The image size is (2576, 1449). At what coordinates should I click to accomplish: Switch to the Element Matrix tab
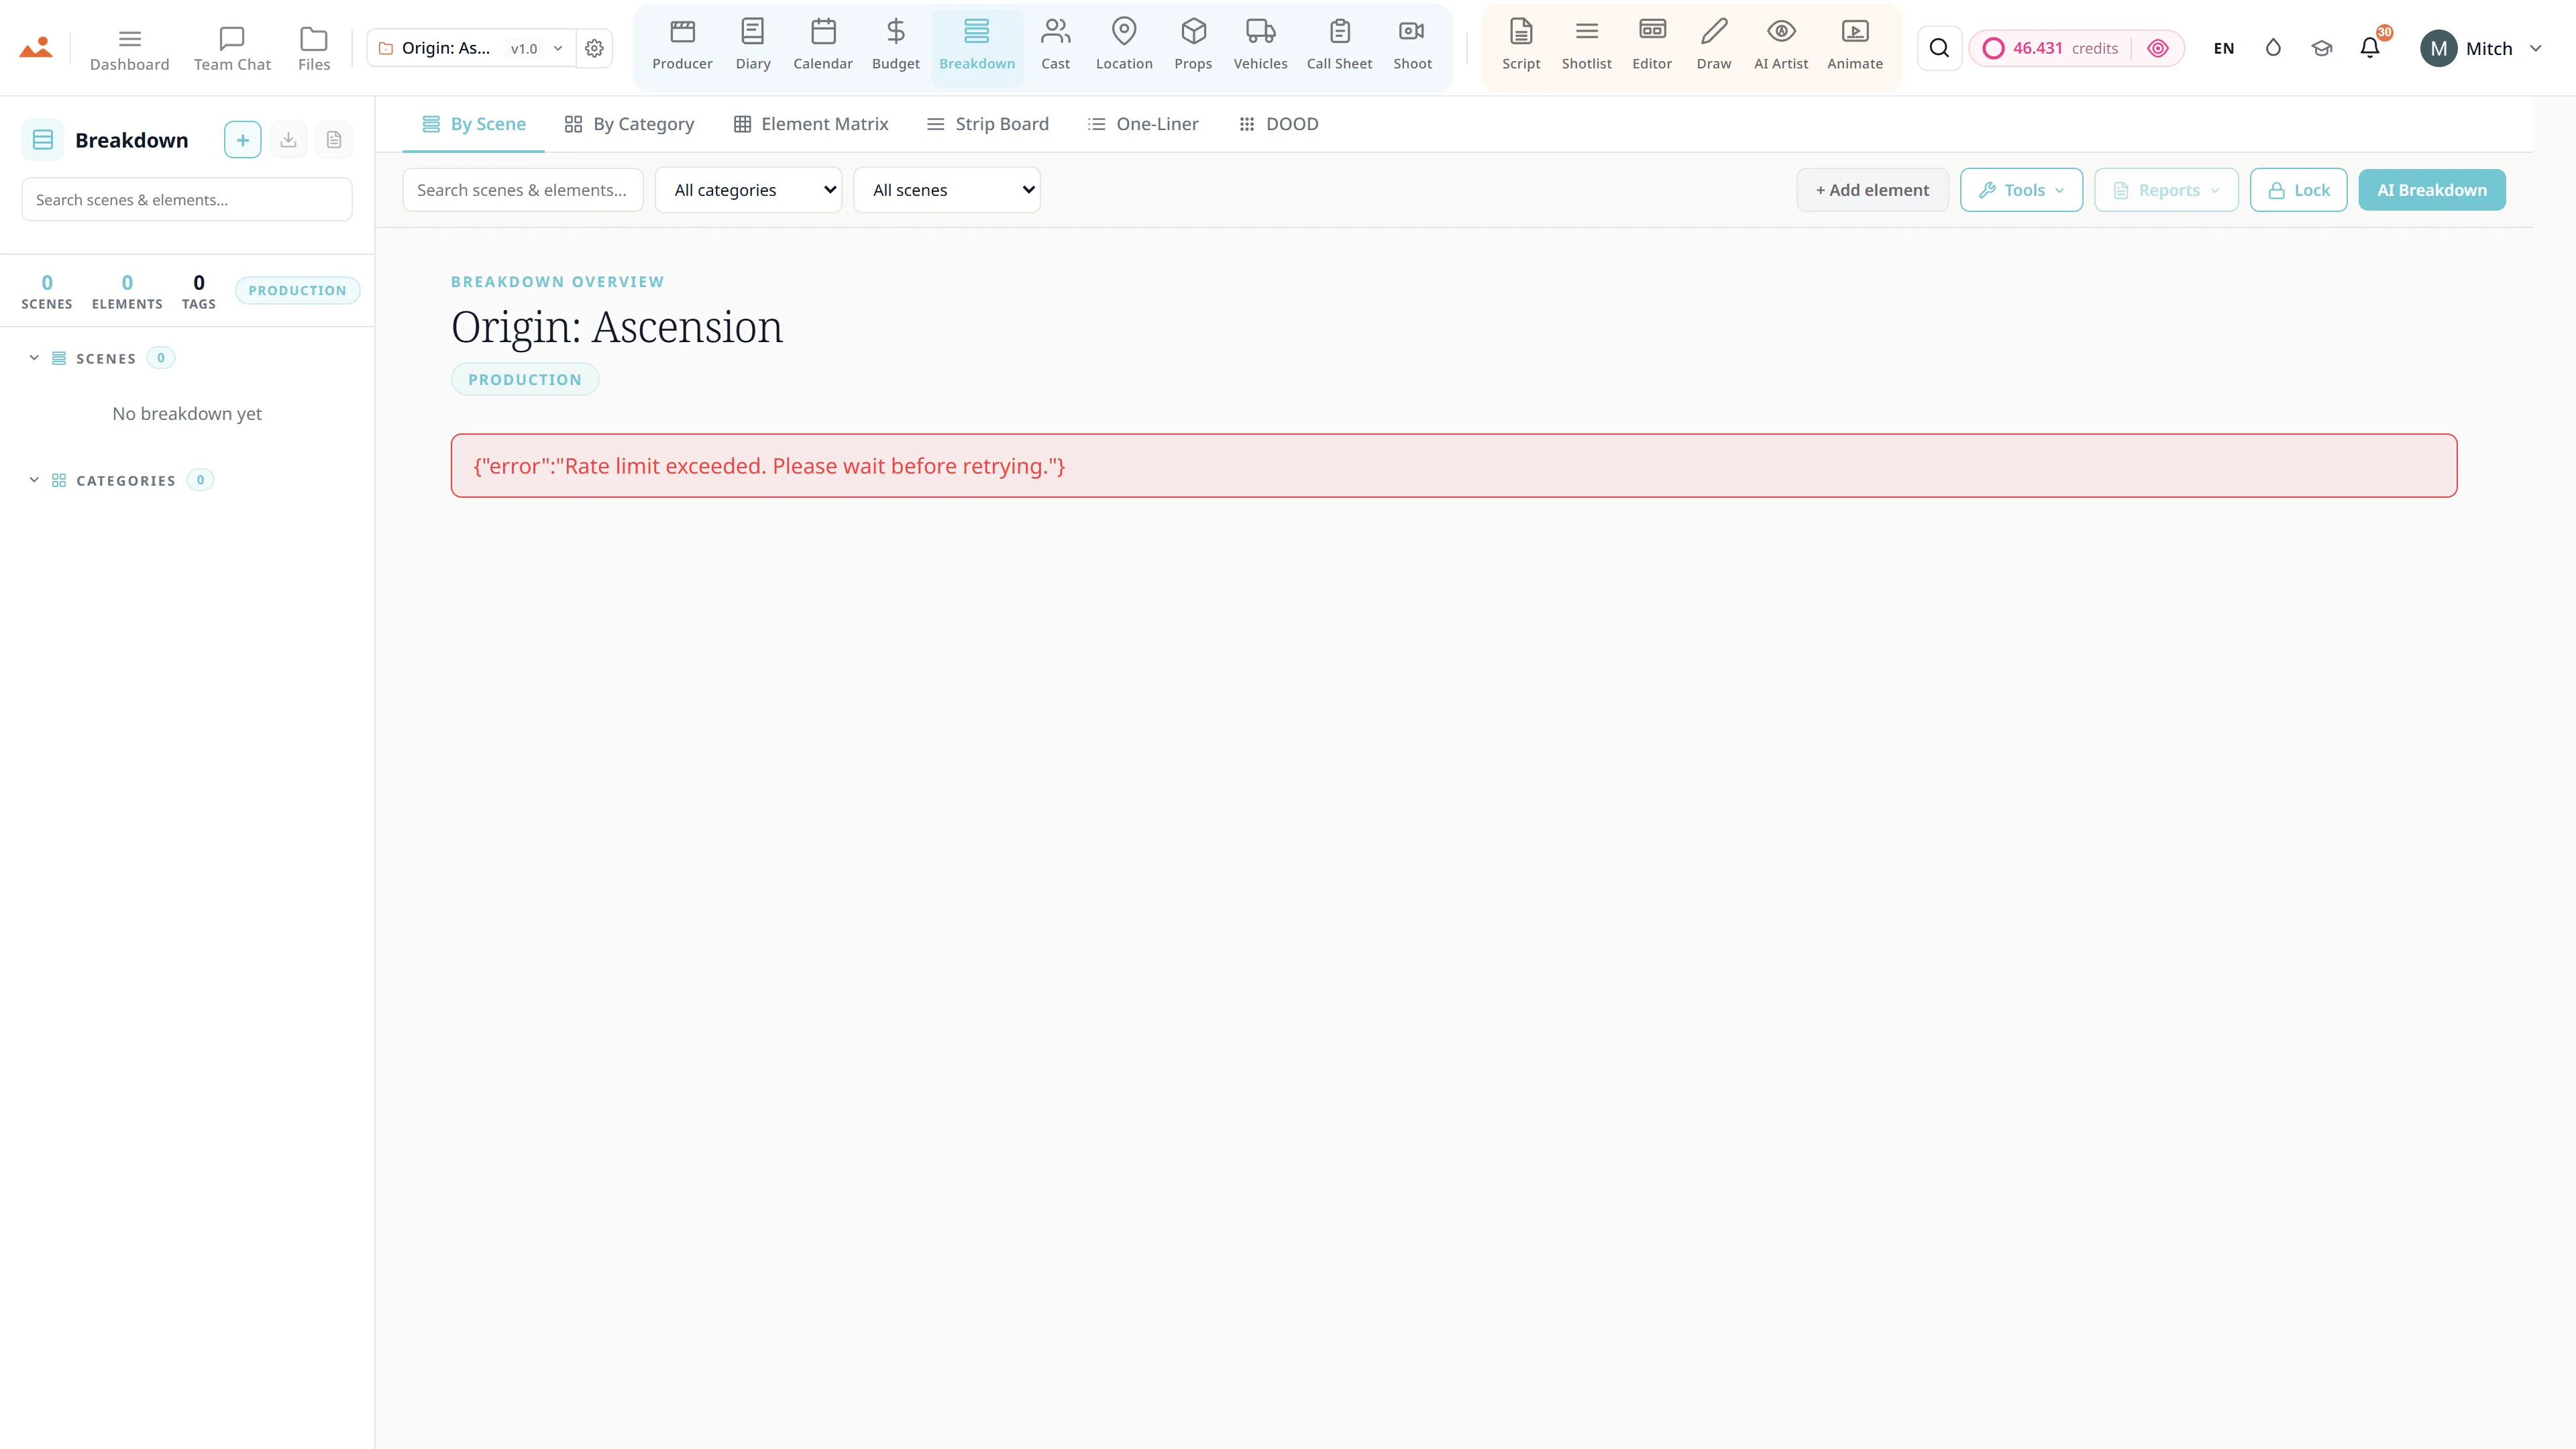(x=811, y=124)
